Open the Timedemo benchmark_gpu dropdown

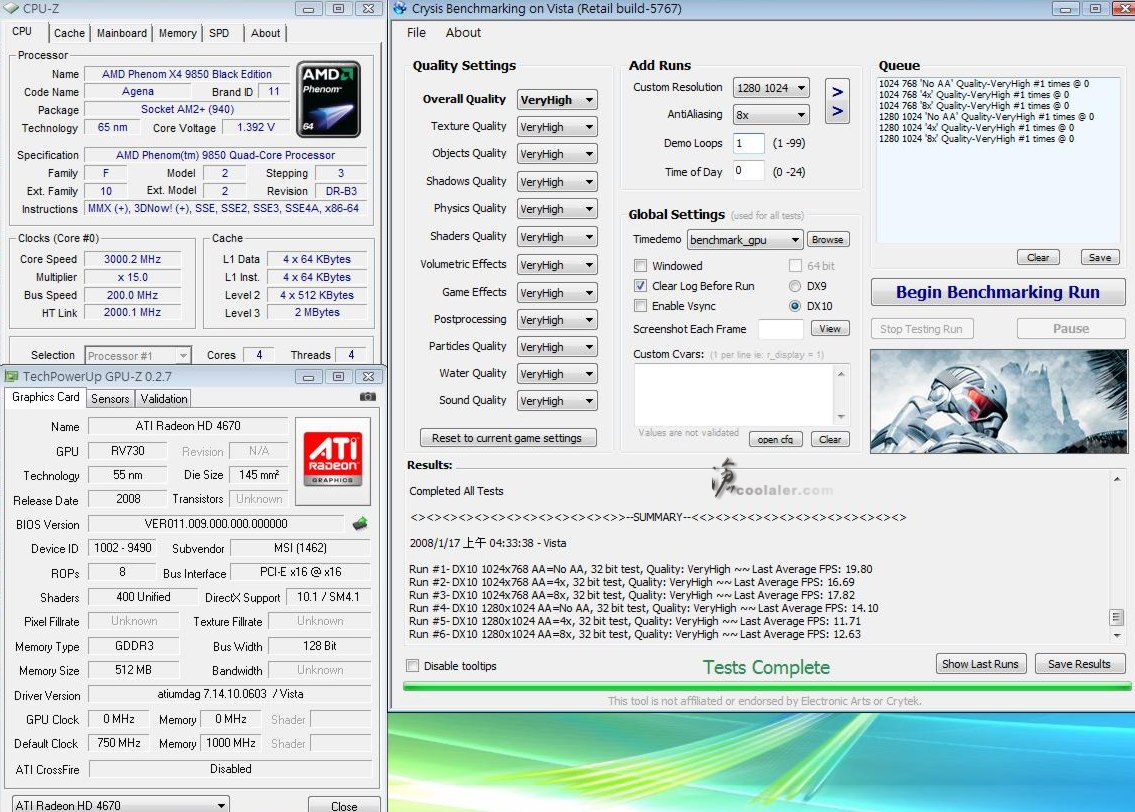coord(744,240)
